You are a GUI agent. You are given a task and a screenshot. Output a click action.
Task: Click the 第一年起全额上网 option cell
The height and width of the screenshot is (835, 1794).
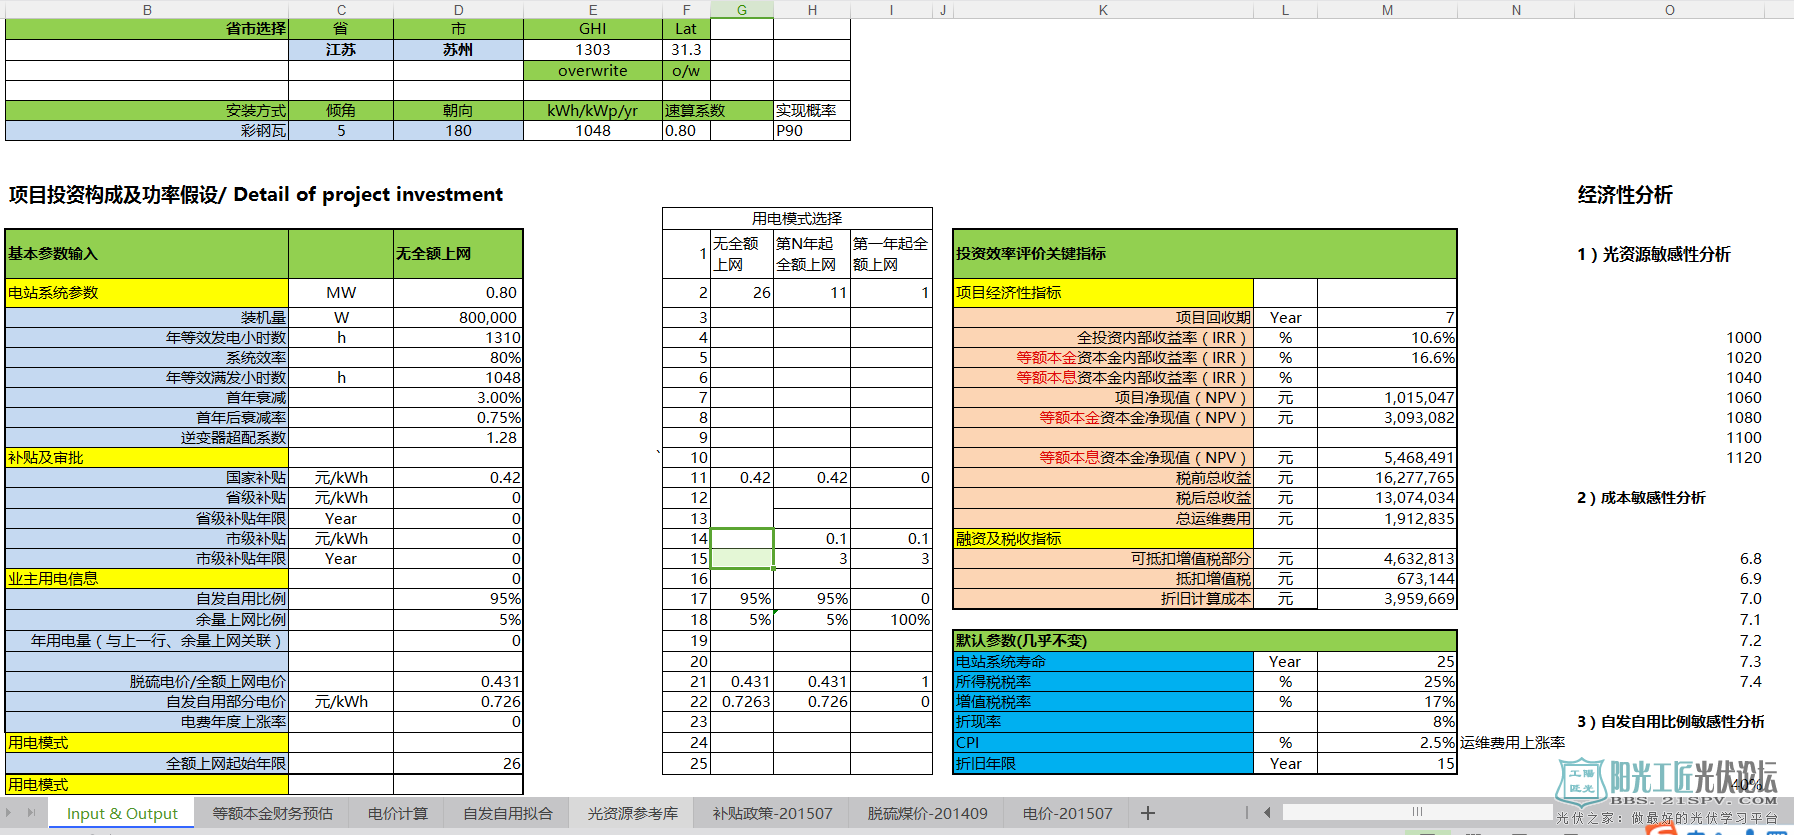pos(891,254)
